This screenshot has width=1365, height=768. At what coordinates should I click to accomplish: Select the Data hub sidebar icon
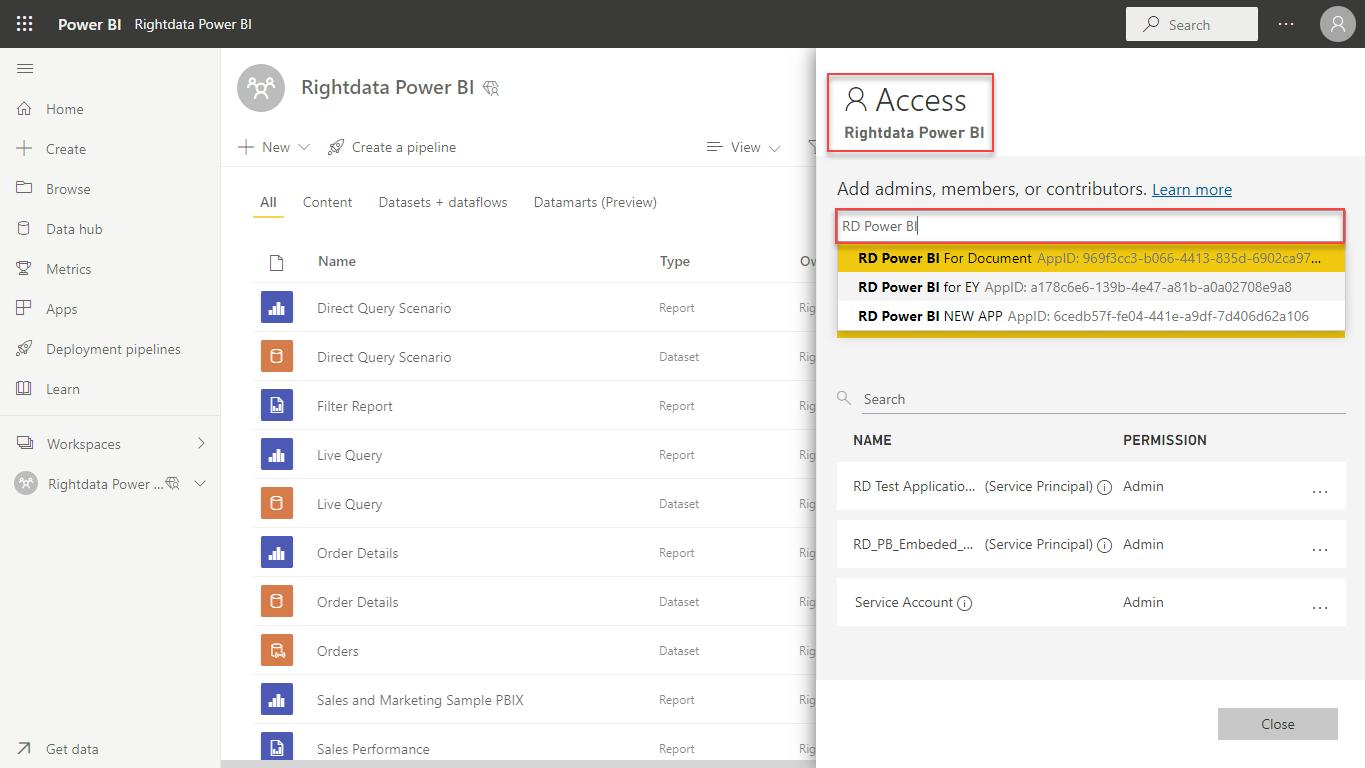[x=24, y=228]
